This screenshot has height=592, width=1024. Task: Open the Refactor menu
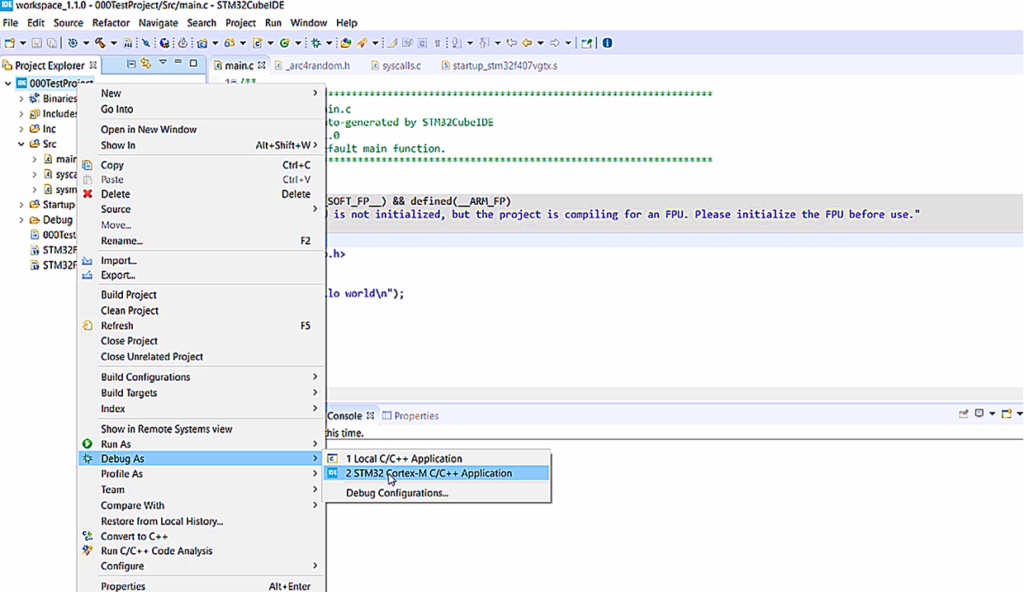click(x=111, y=23)
